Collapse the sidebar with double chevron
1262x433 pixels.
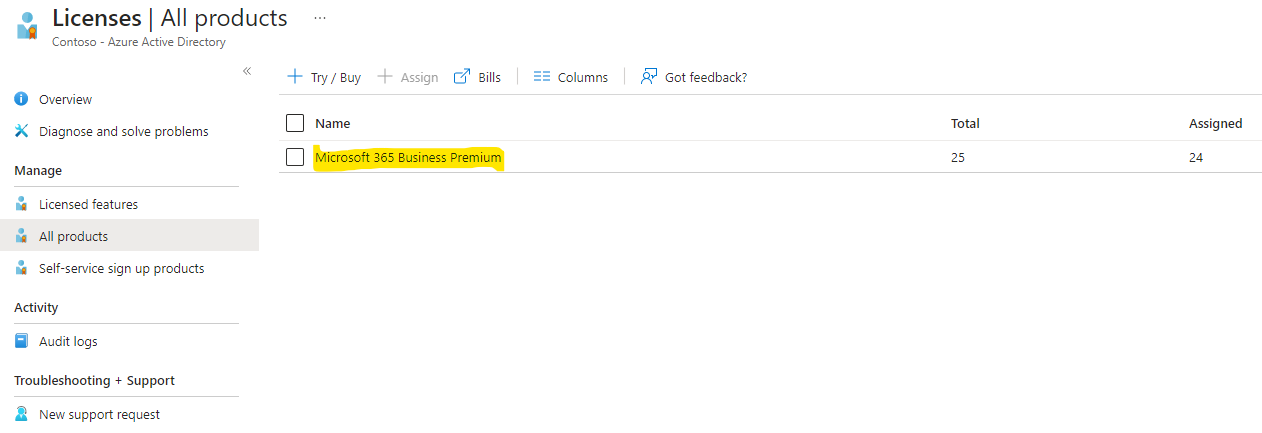[x=247, y=71]
